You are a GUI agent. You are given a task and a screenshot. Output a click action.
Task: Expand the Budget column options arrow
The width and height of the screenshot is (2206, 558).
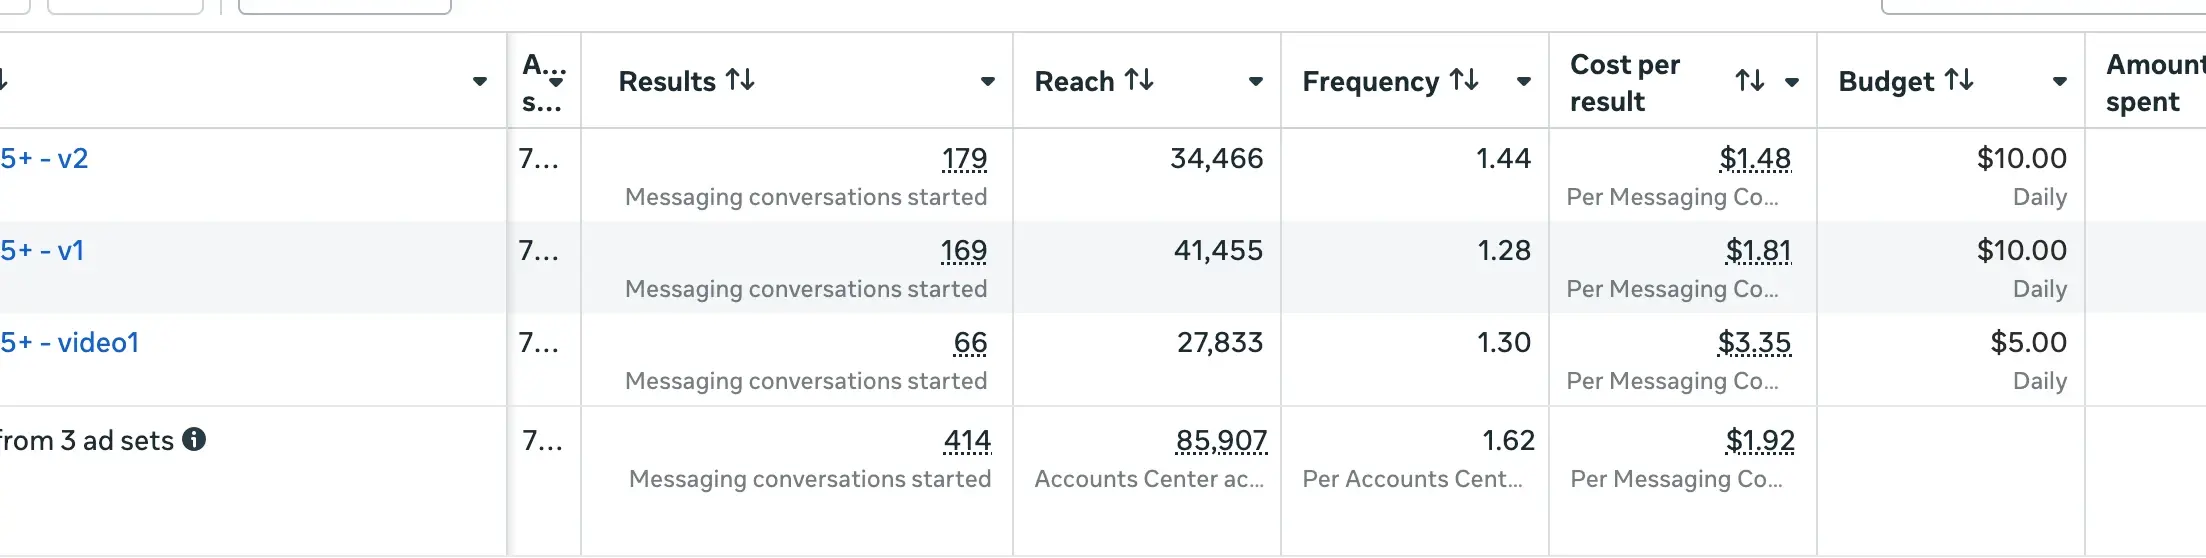(2060, 81)
